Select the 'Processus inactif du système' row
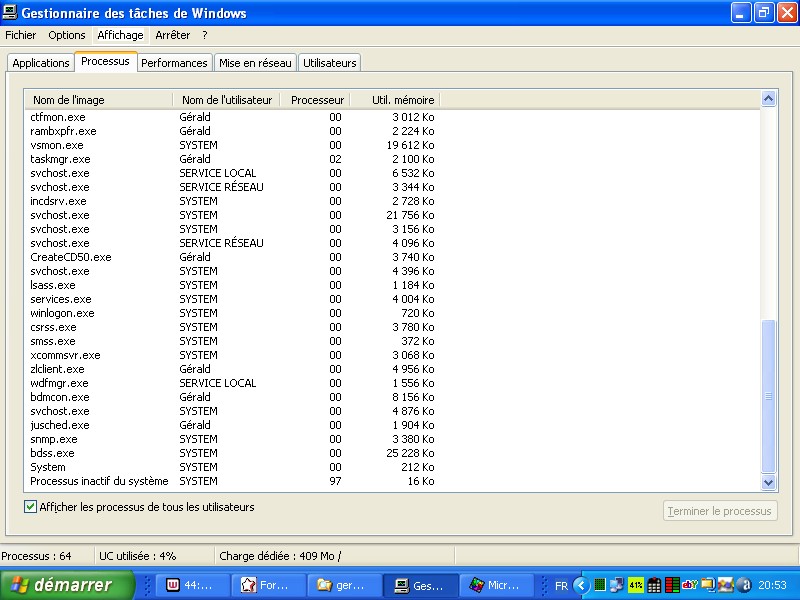Image resolution: width=800 pixels, height=600 pixels. pos(232,481)
